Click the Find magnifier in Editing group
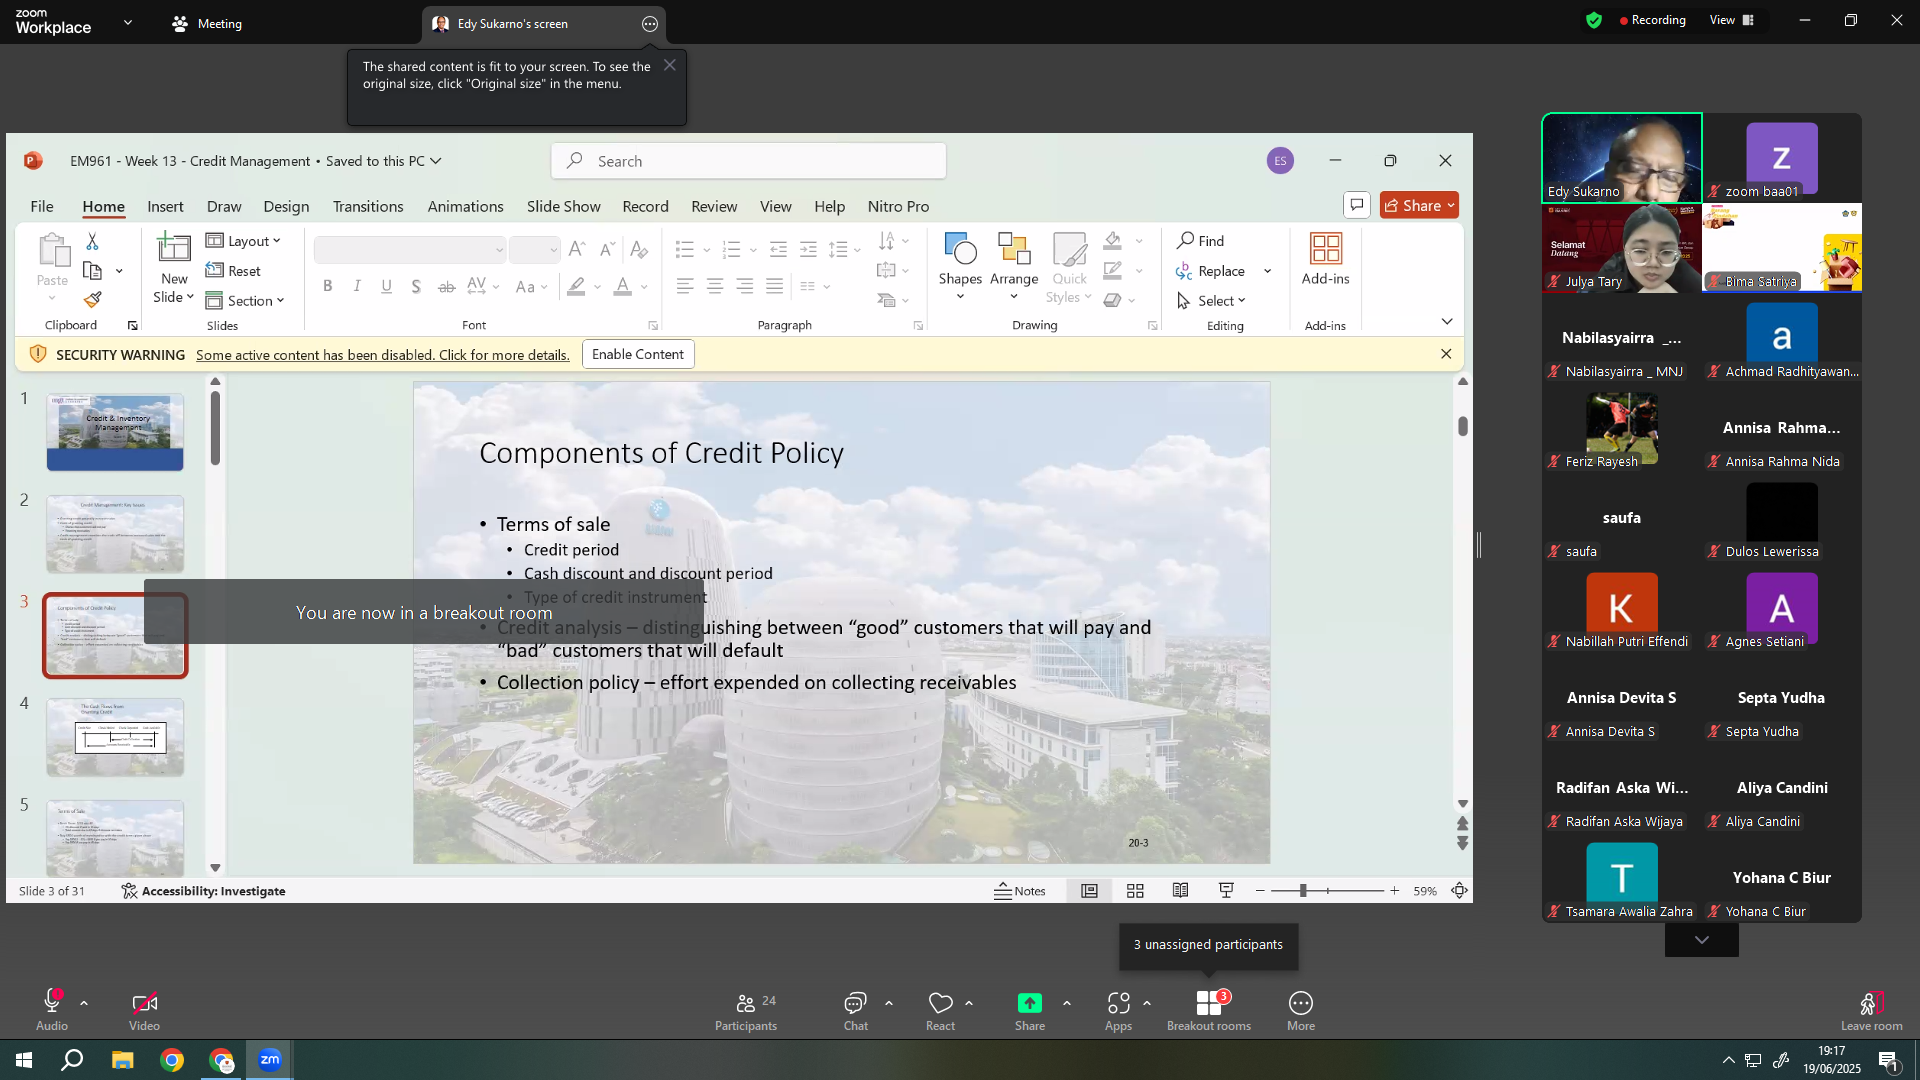 (x=1200, y=241)
